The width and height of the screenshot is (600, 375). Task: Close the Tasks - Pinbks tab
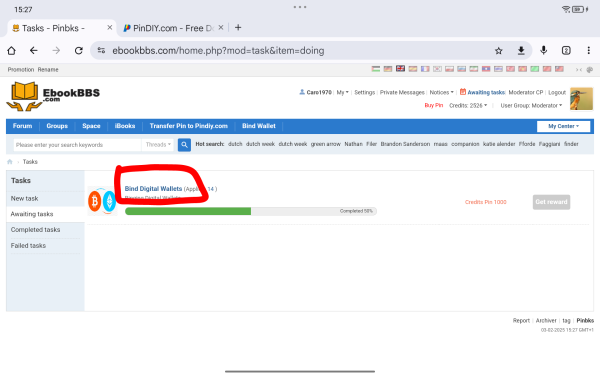pyautogui.click(x=109, y=28)
